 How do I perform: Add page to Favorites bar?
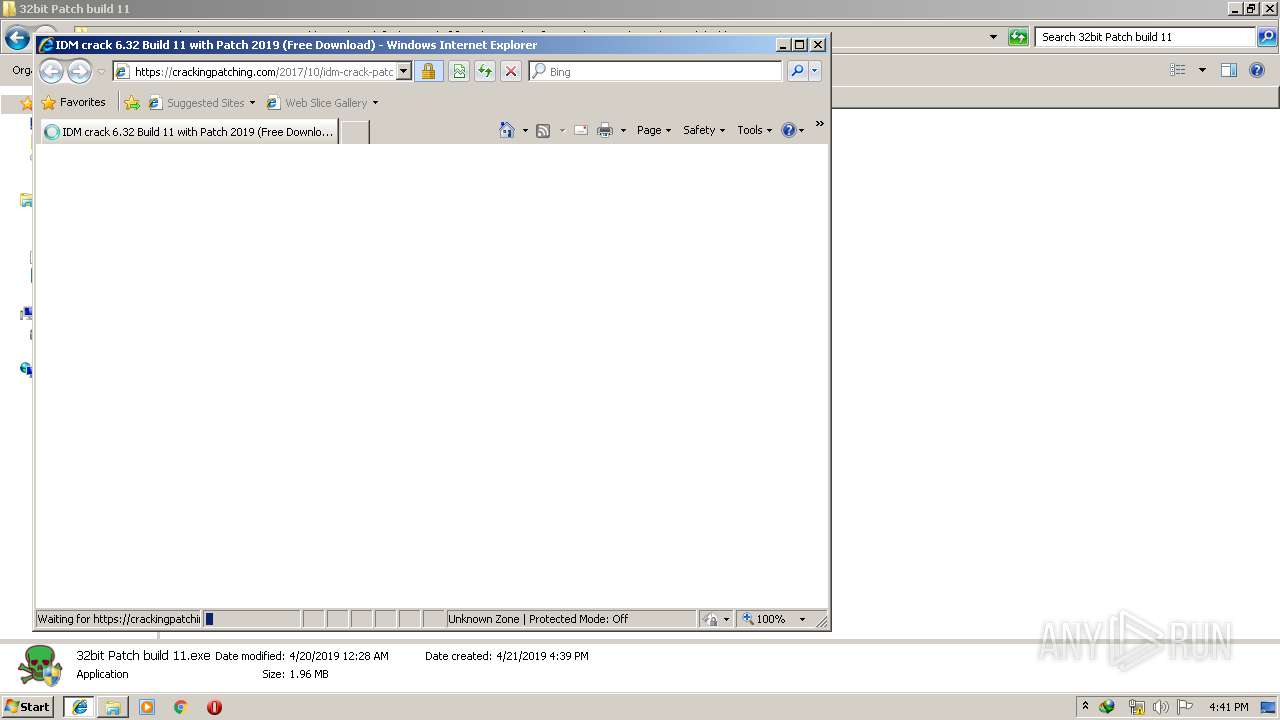132,103
